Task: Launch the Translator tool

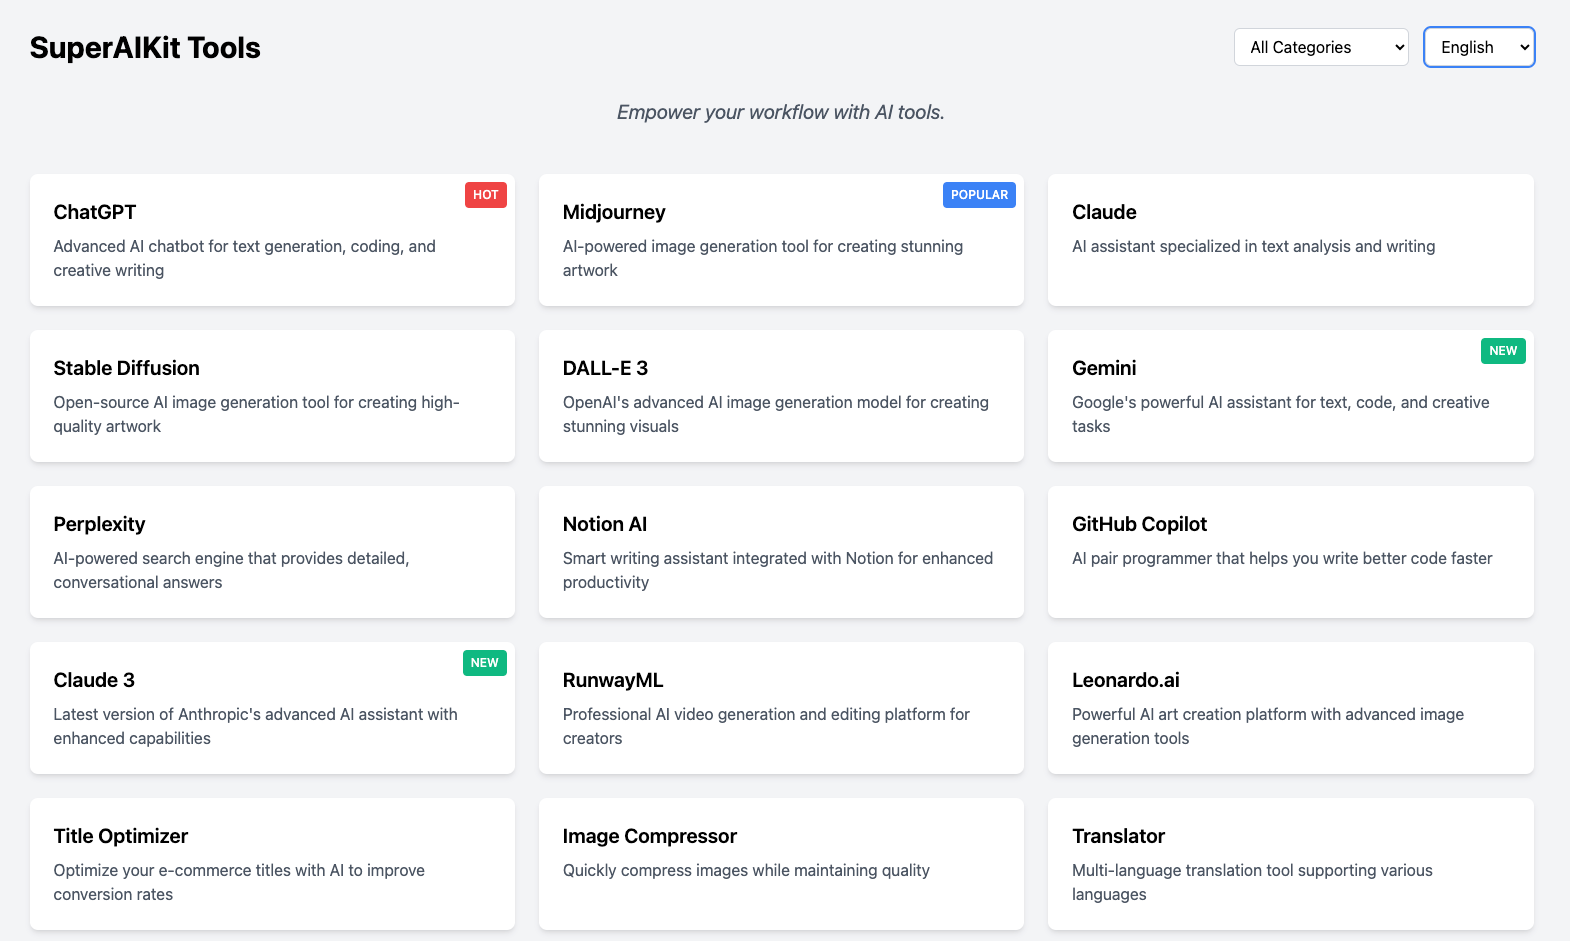Action: [x=1291, y=864]
